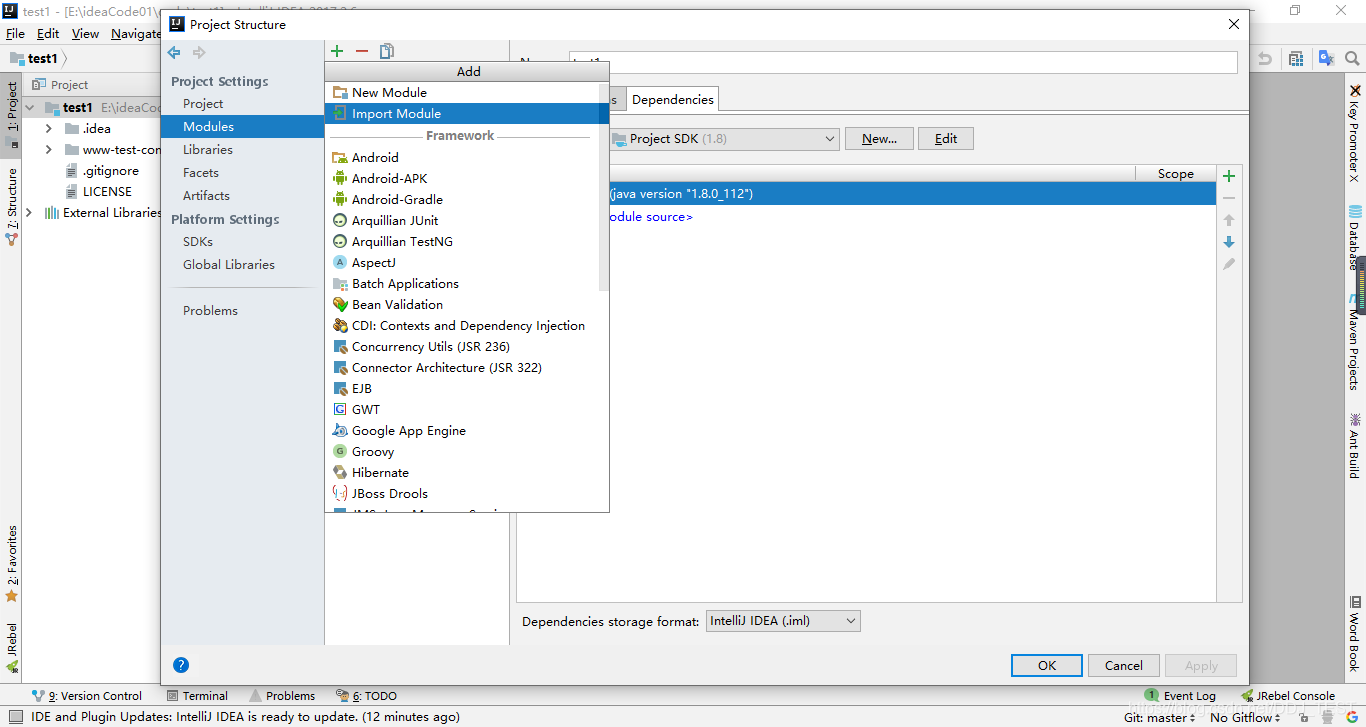Click the blue Move Down dependency arrow
This screenshot has height=727, width=1366.
1229,242
